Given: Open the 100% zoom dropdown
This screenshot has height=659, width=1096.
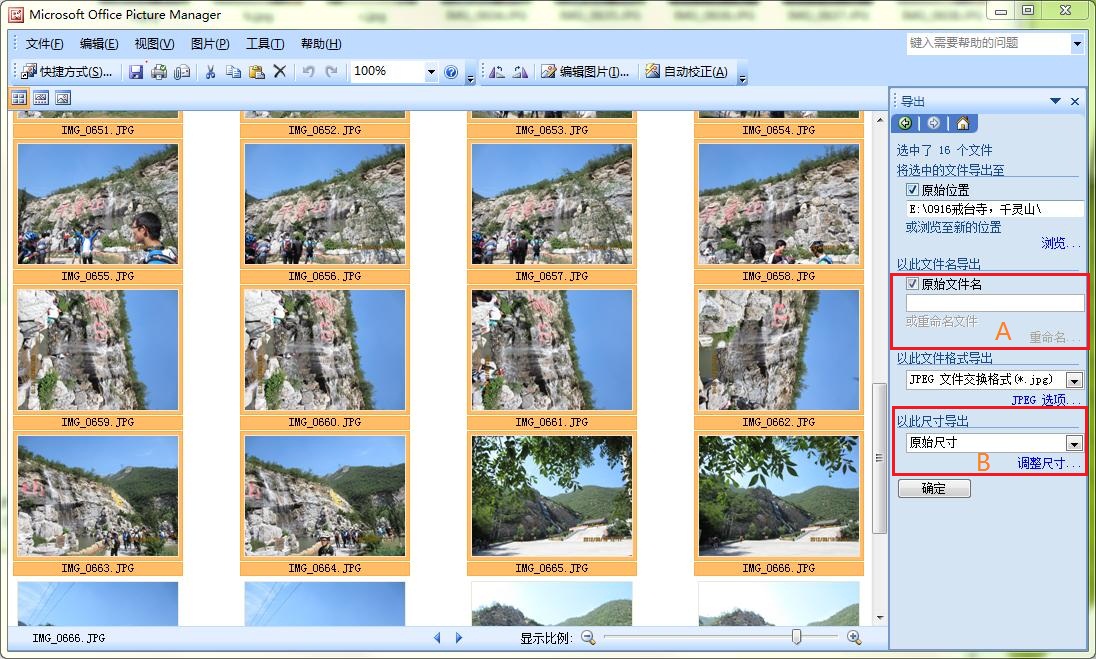Looking at the screenshot, I should 431,72.
